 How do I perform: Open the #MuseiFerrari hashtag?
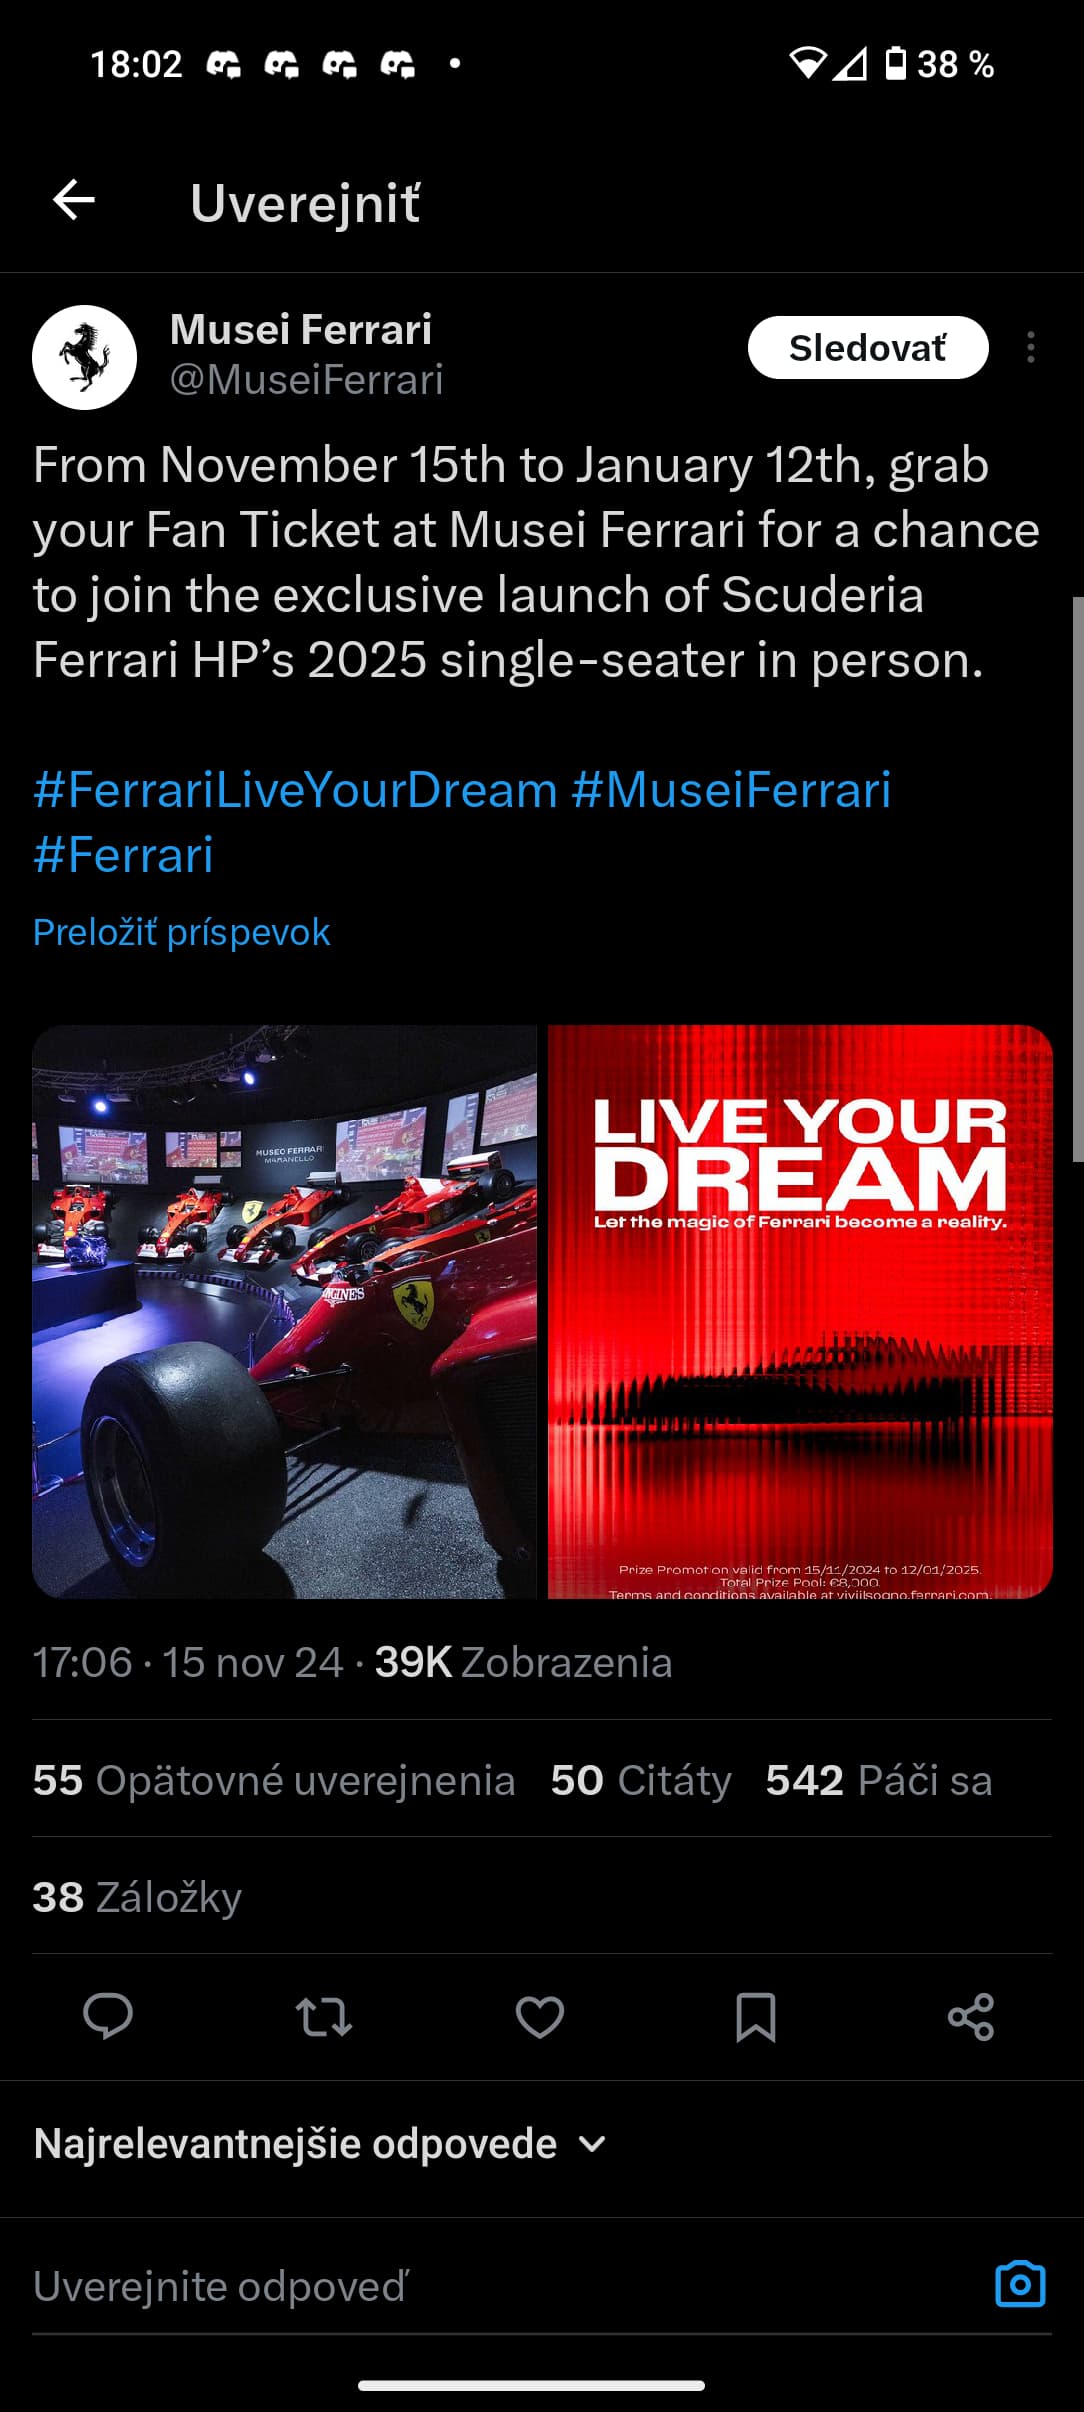coord(731,789)
